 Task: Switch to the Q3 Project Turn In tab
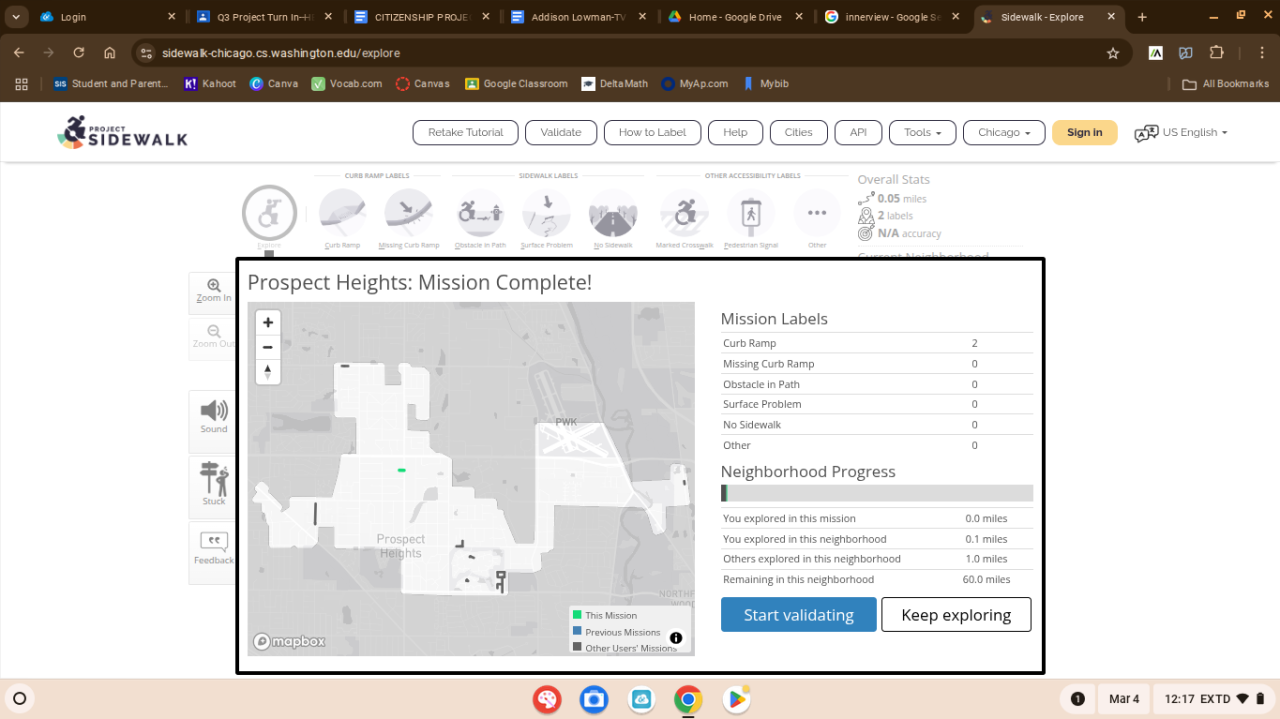(264, 17)
